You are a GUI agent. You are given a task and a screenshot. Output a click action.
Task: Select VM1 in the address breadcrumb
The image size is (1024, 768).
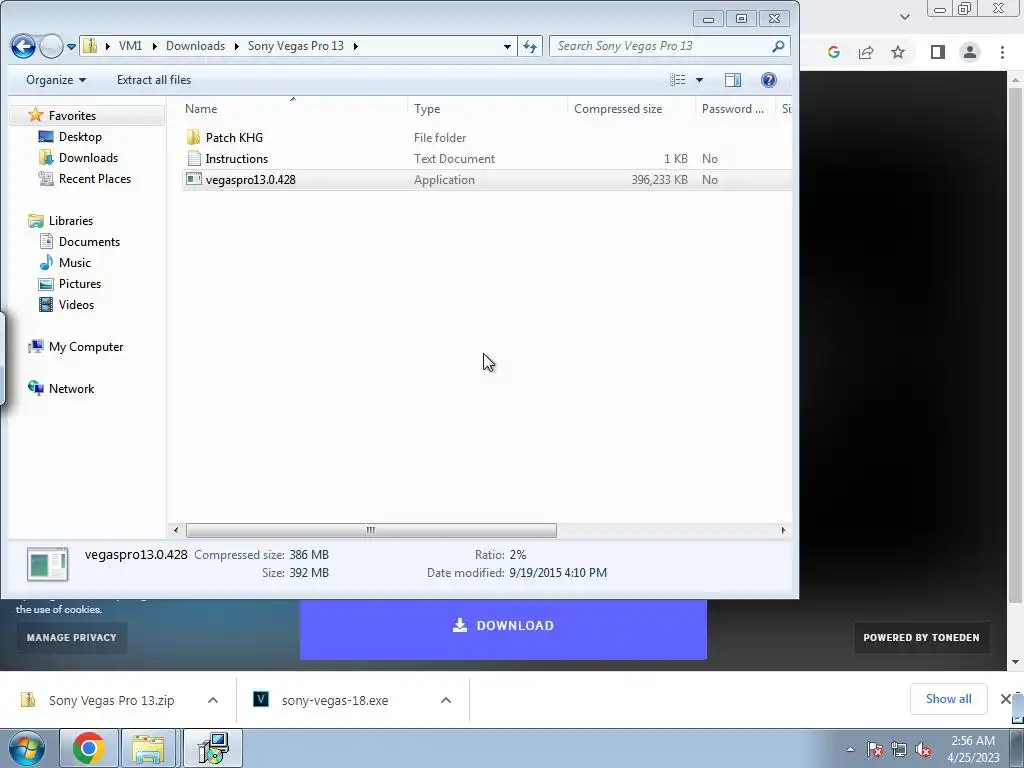click(130, 46)
